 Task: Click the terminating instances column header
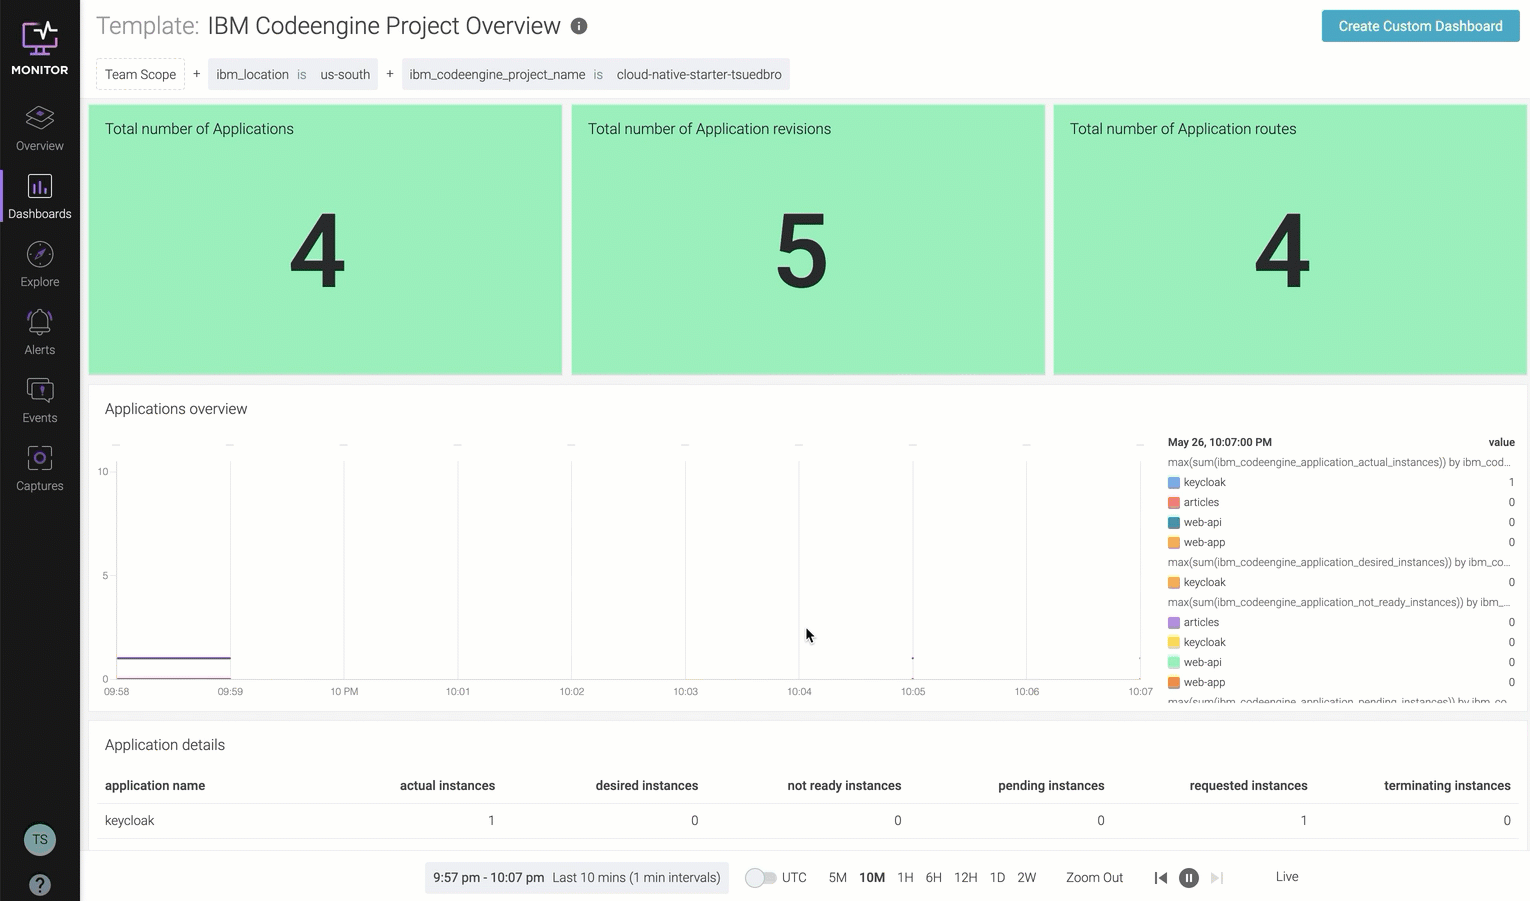pos(1447,786)
